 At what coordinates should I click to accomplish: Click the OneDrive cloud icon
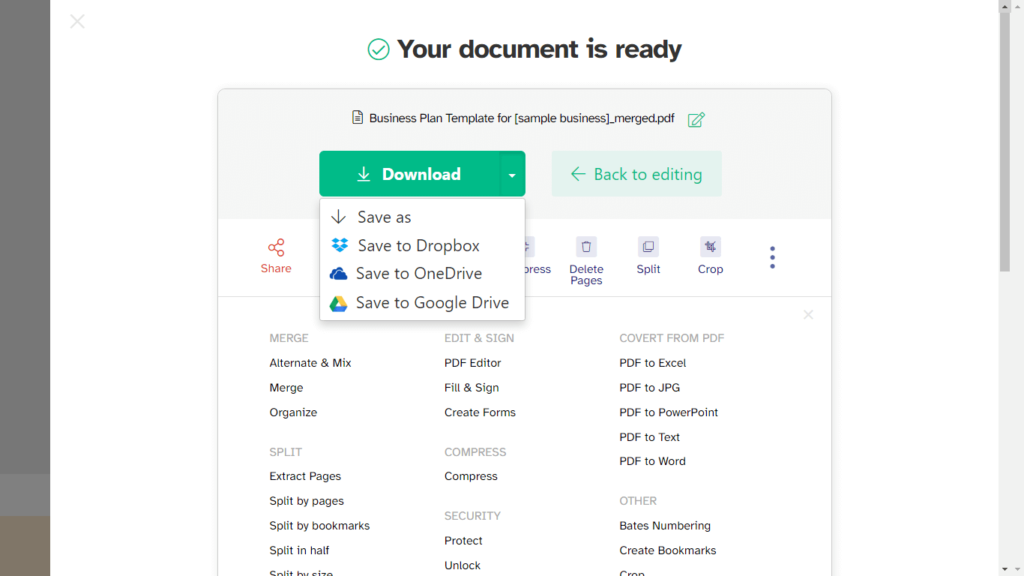click(338, 274)
